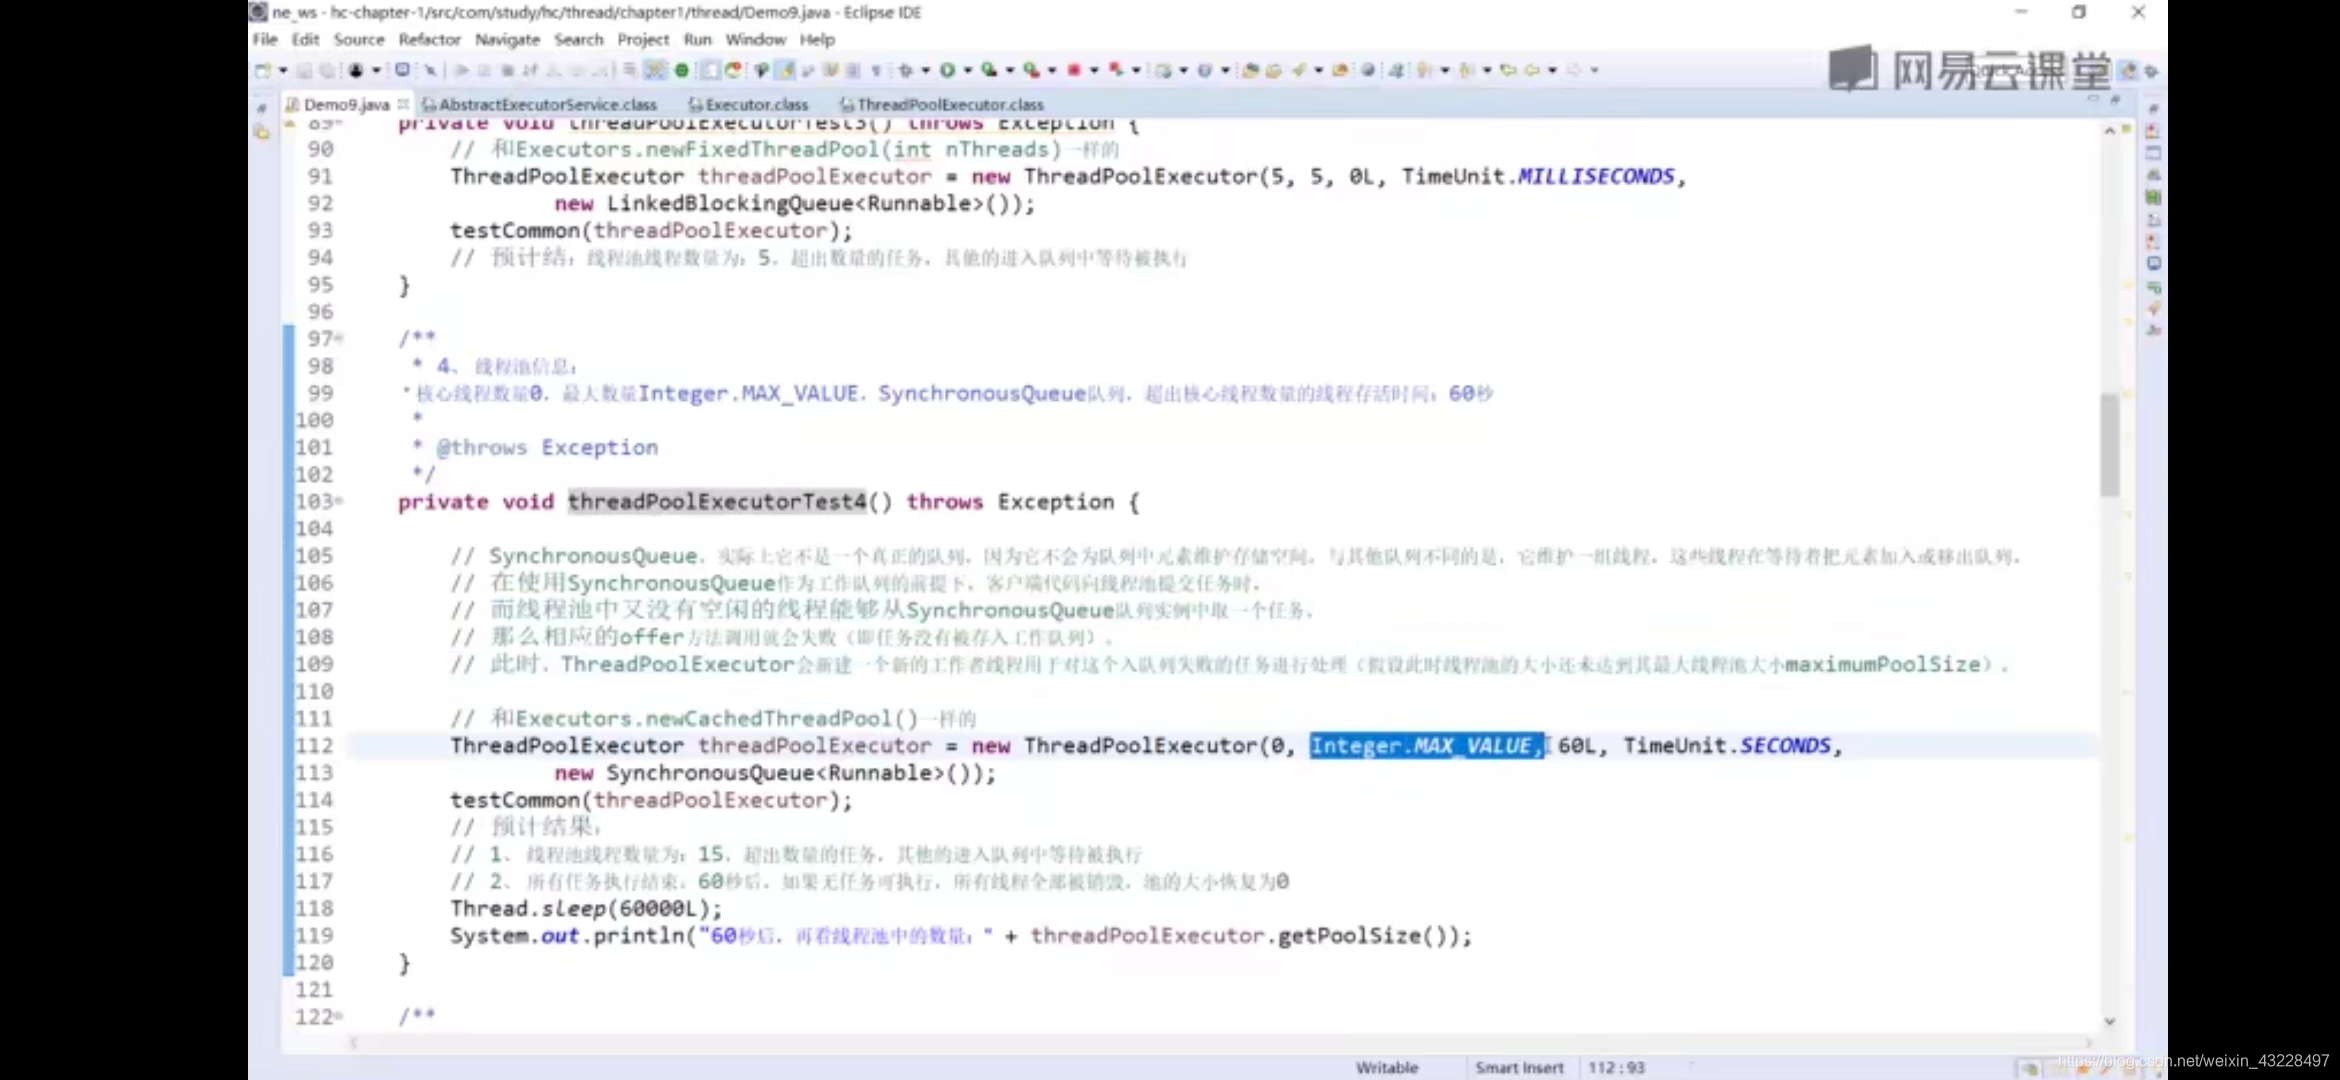Image resolution: width=2340 pixels, height=1080 pixels.
Task: Click the Maximize editor area icon
Action: [2115, 99]
